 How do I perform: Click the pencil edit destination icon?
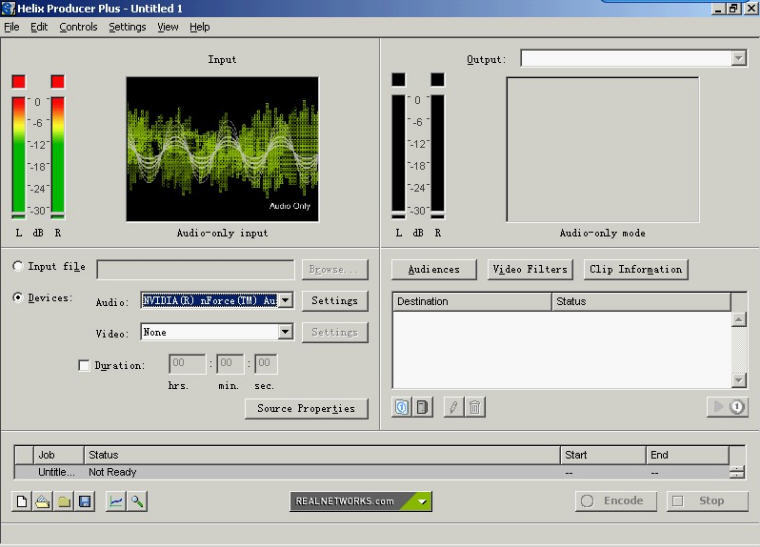[454, 407]
